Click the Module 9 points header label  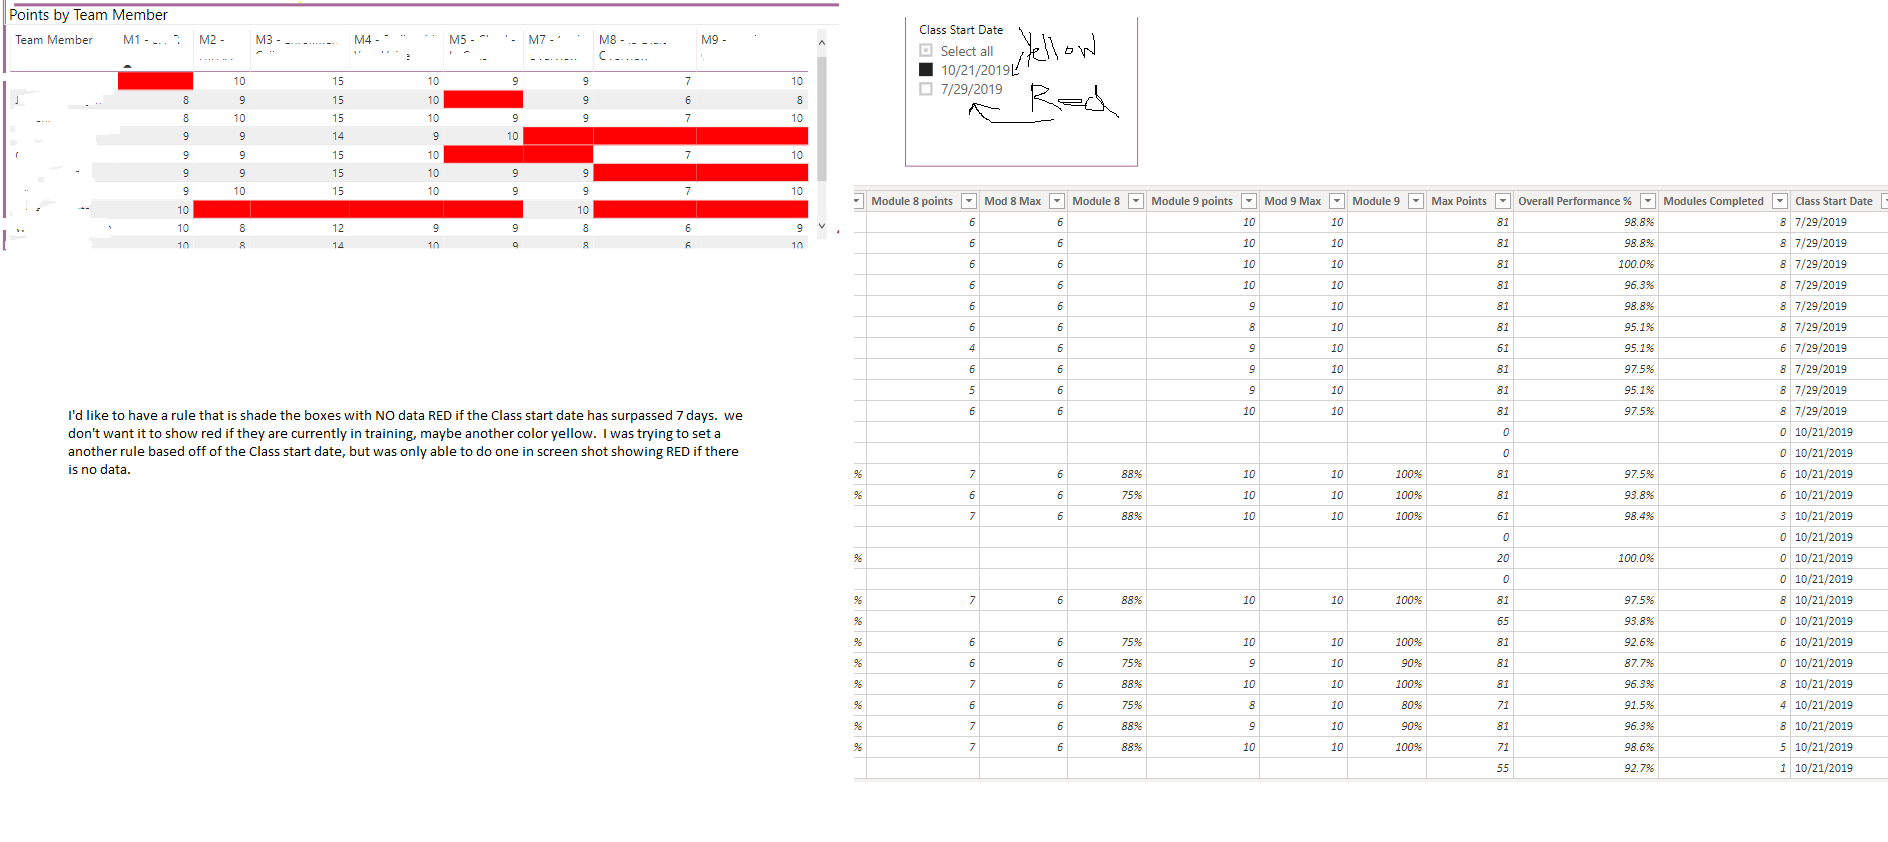1192,201
